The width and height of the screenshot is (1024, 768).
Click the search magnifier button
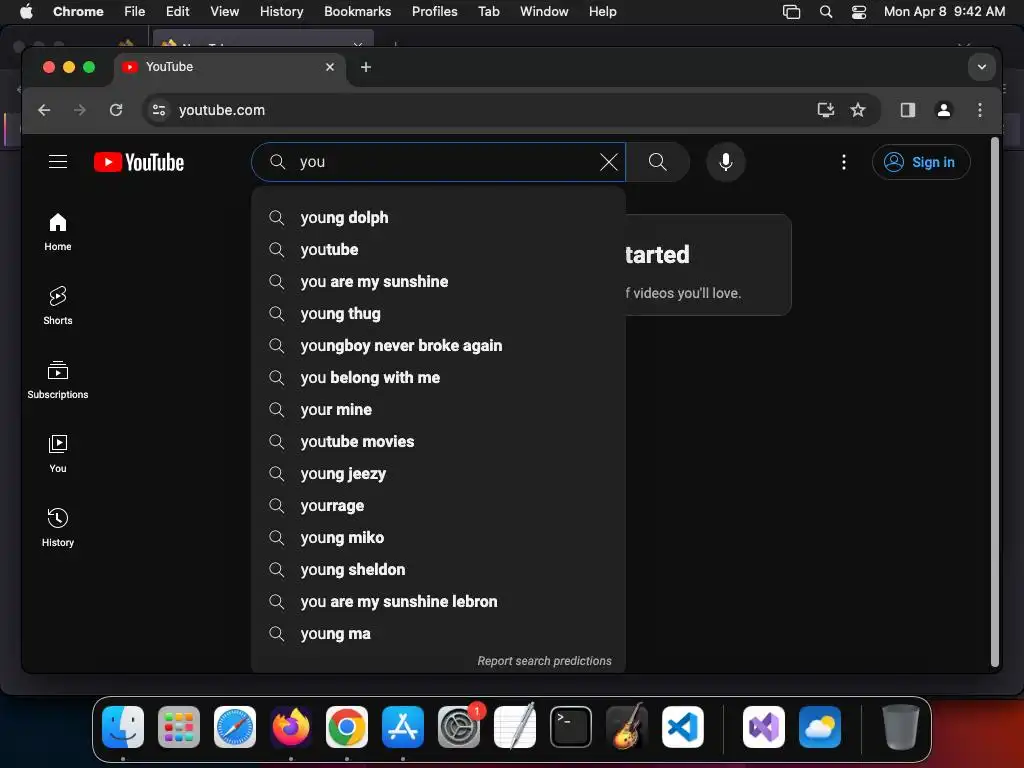(658, 162)
